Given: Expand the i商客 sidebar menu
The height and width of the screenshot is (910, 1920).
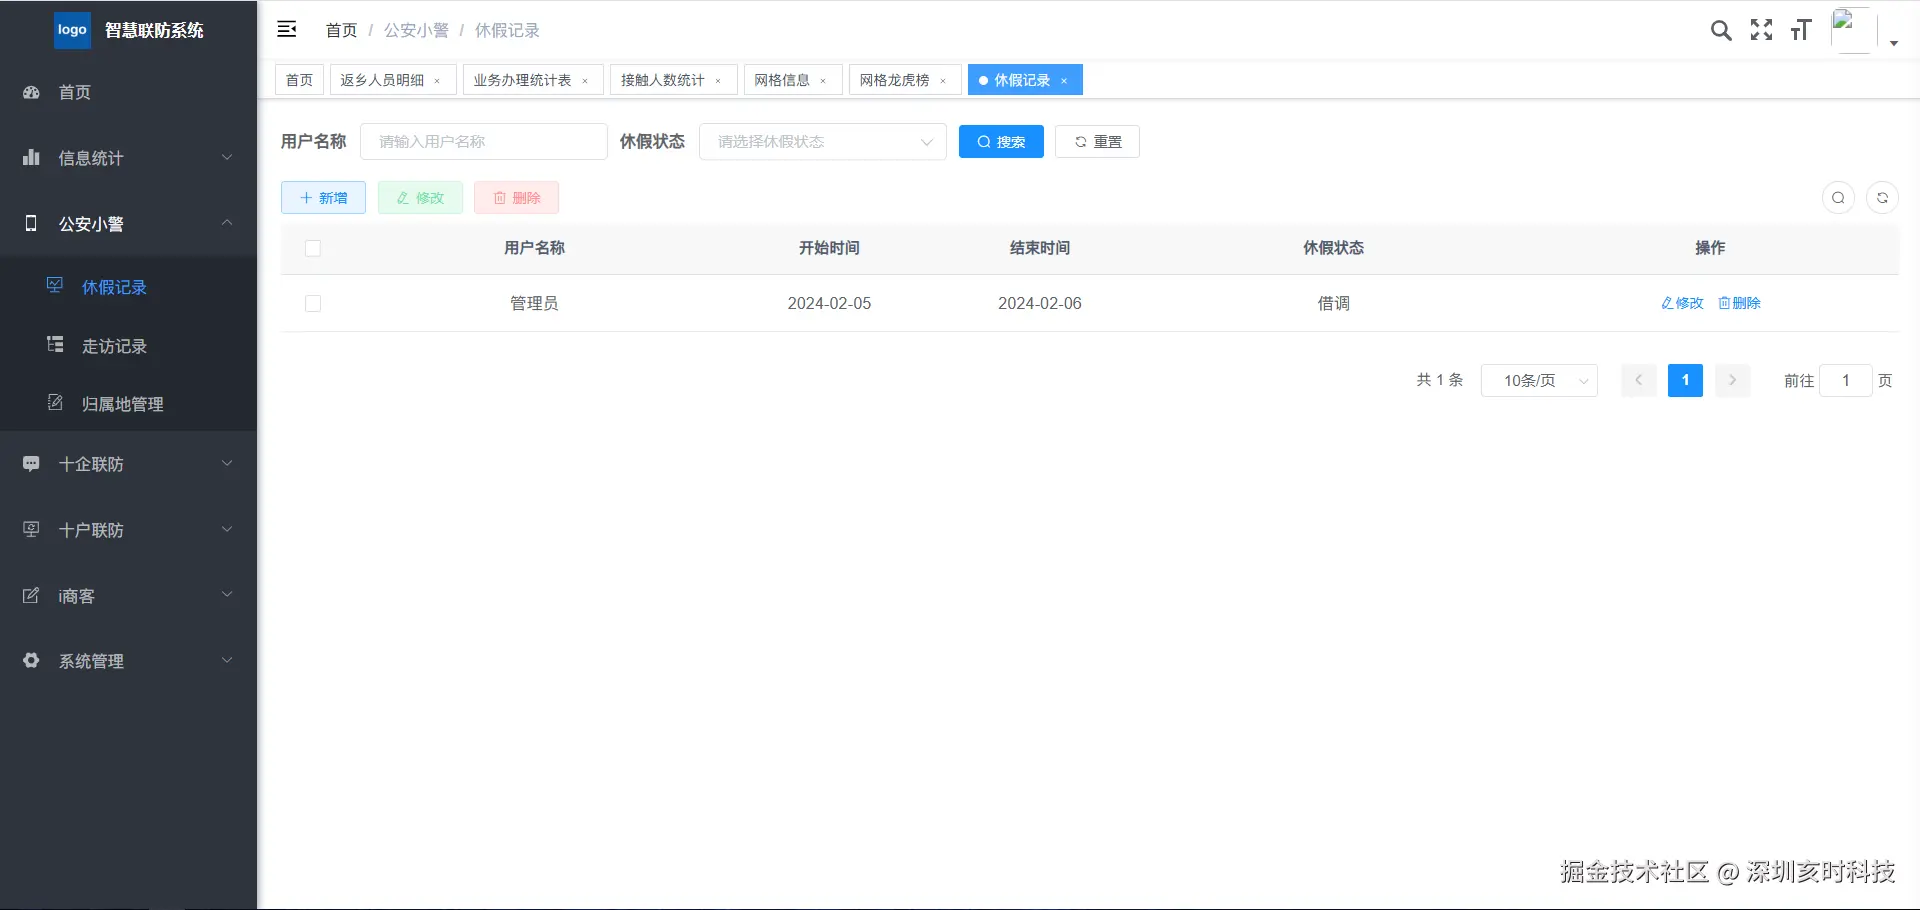Looking at the screenshot, I should pos(128,596).
